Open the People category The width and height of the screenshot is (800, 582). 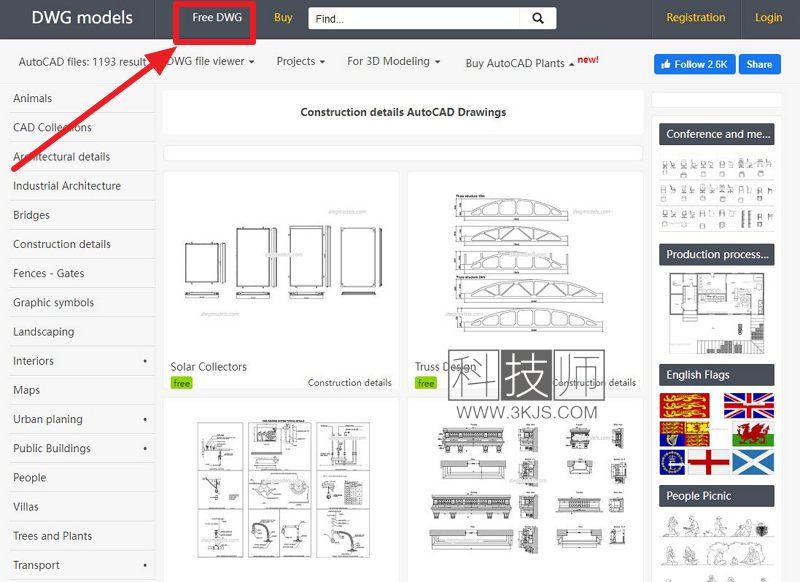[x=30, y=477]
